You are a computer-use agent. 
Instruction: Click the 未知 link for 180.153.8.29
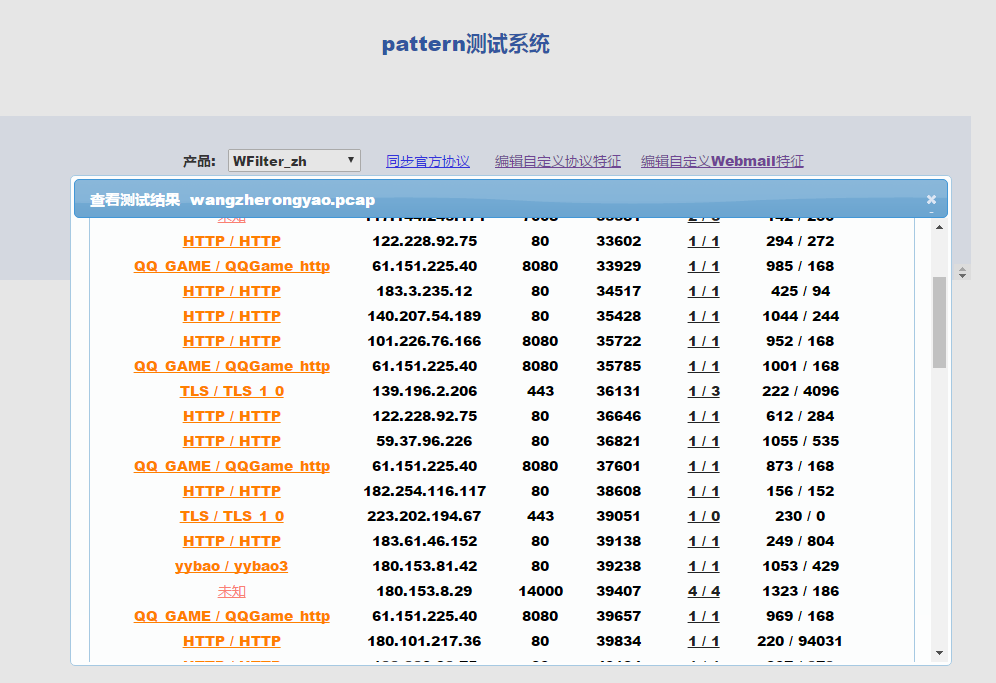click(232, 591)
